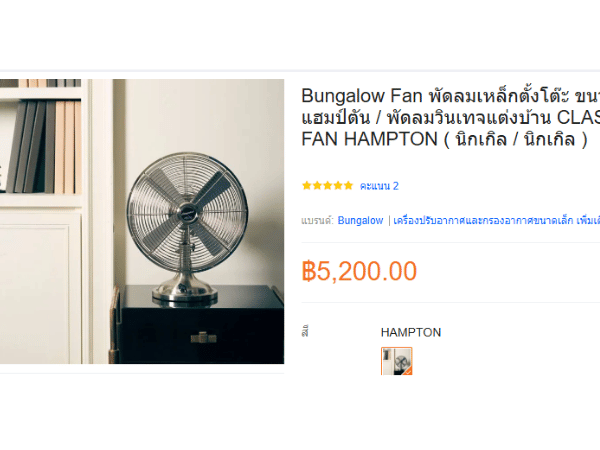This screenshot has width=600, height=450.
Task: Click the fifth yellow rating star
Action: [348, 186]
